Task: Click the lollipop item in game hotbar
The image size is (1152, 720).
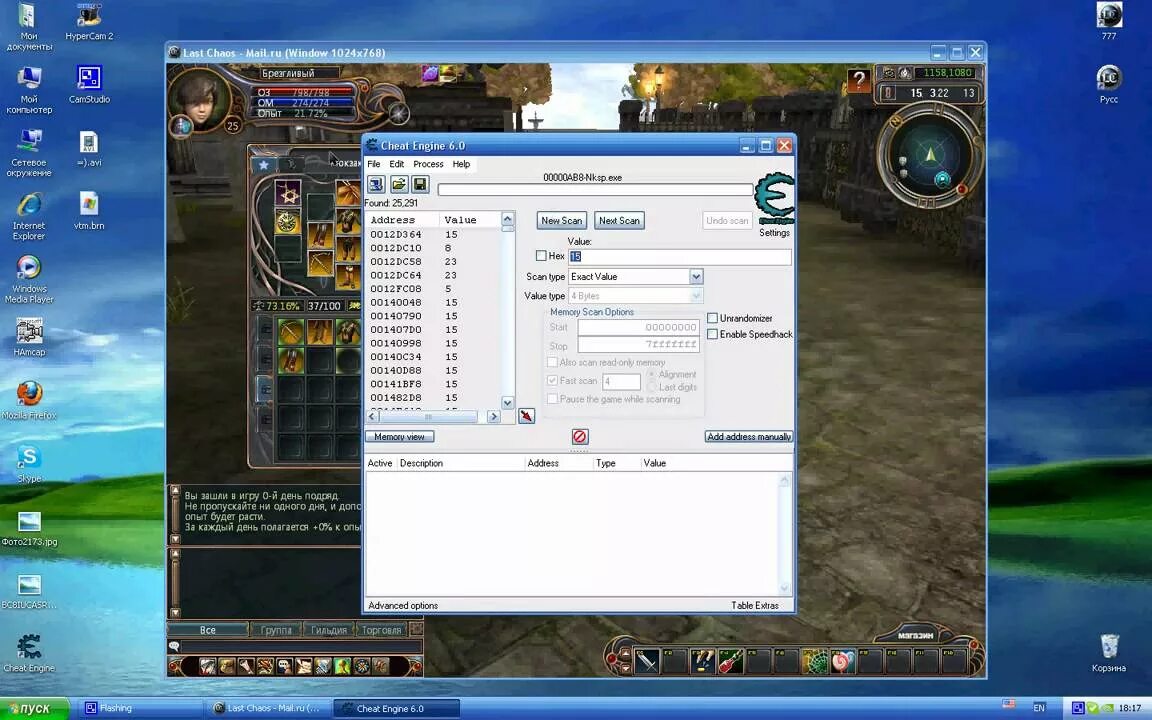Action: click(843, 660)
